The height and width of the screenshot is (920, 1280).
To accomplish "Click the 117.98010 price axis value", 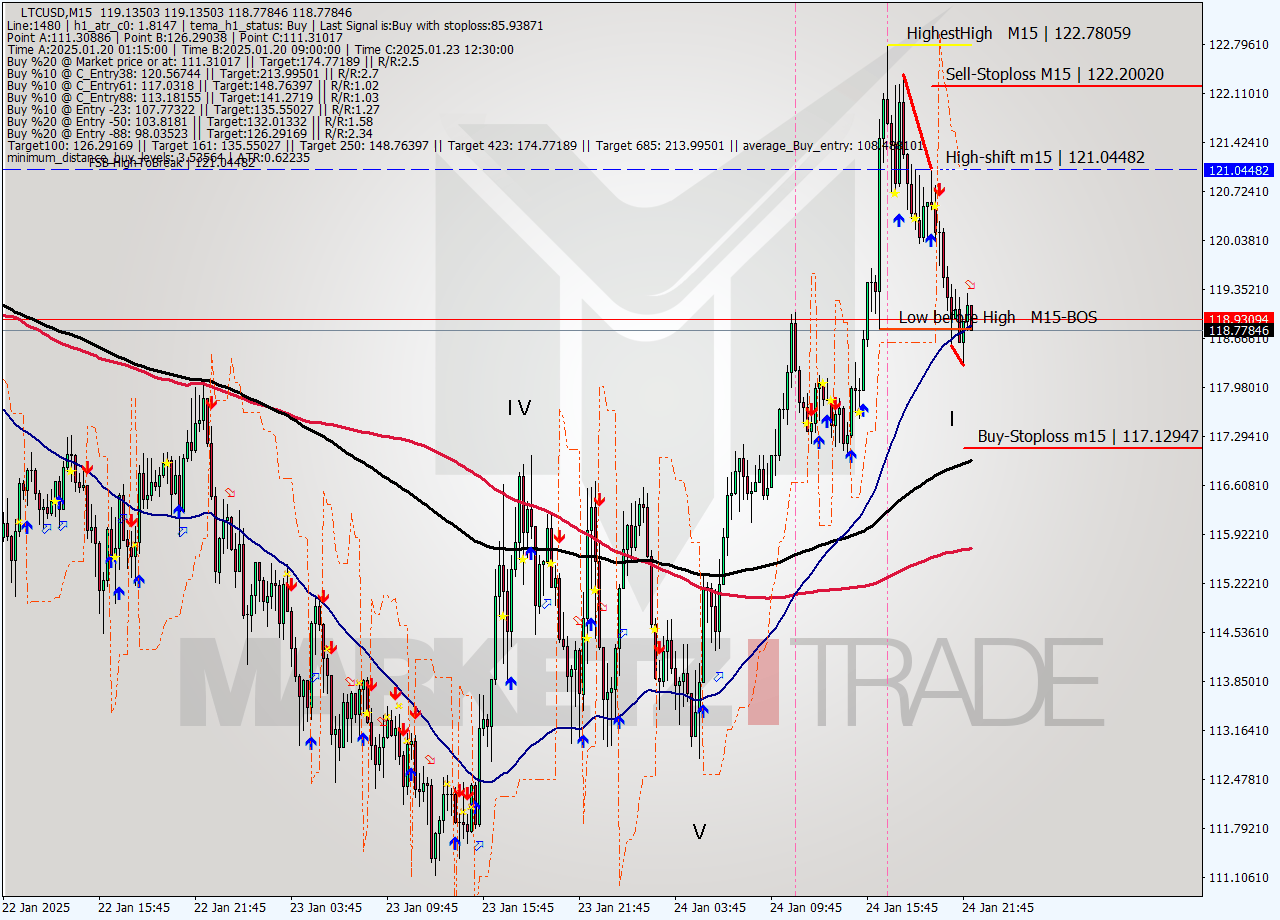I will click(x=1239, y=387).
